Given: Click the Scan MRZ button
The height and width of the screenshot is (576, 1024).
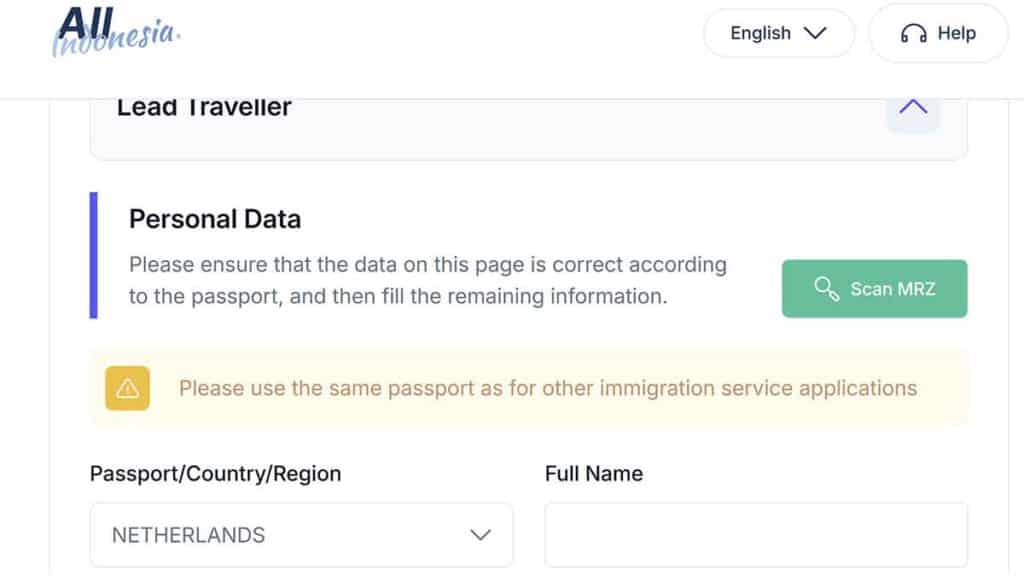Looking at the screenshot, I should 874,289.
